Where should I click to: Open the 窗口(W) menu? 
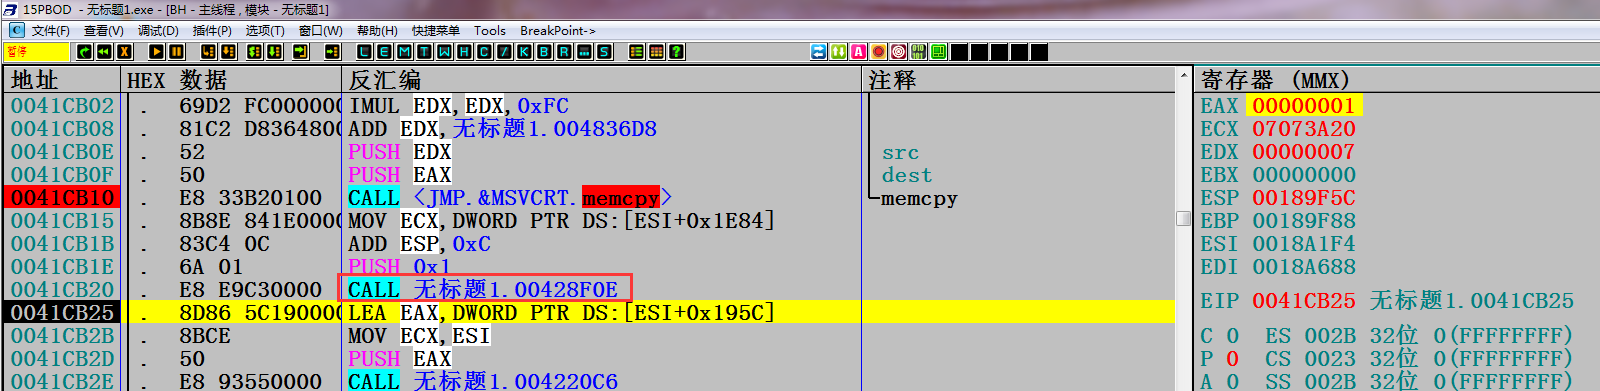(320, 30)
